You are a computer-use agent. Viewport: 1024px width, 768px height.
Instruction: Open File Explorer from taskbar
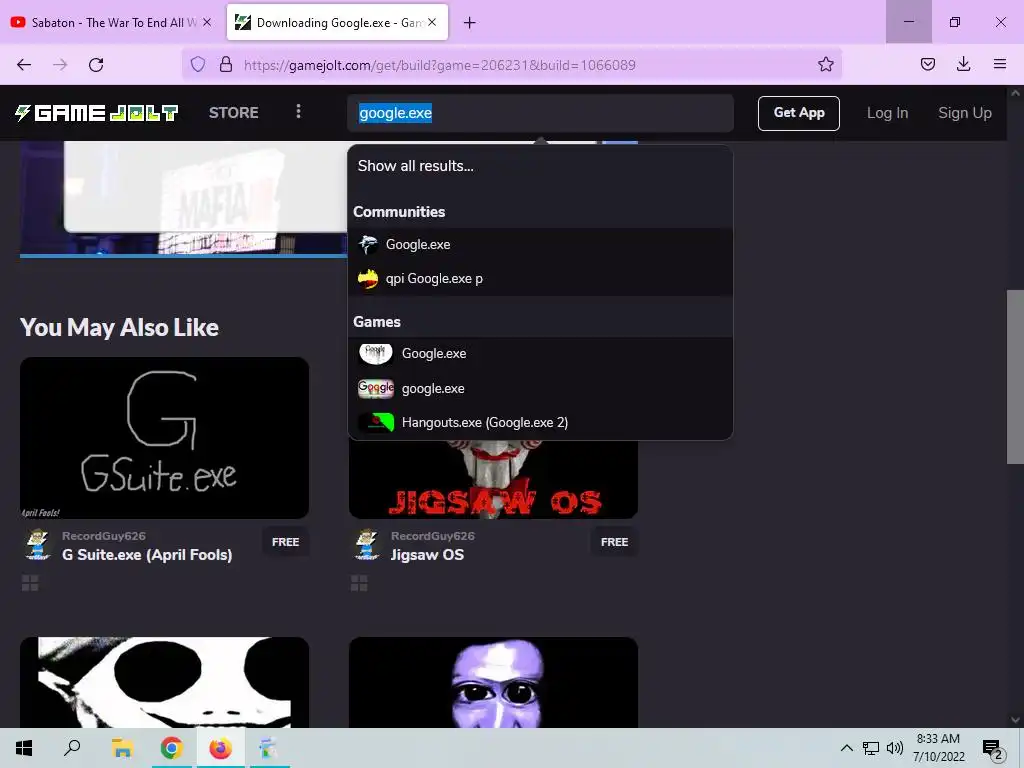(x=122, y=748)
